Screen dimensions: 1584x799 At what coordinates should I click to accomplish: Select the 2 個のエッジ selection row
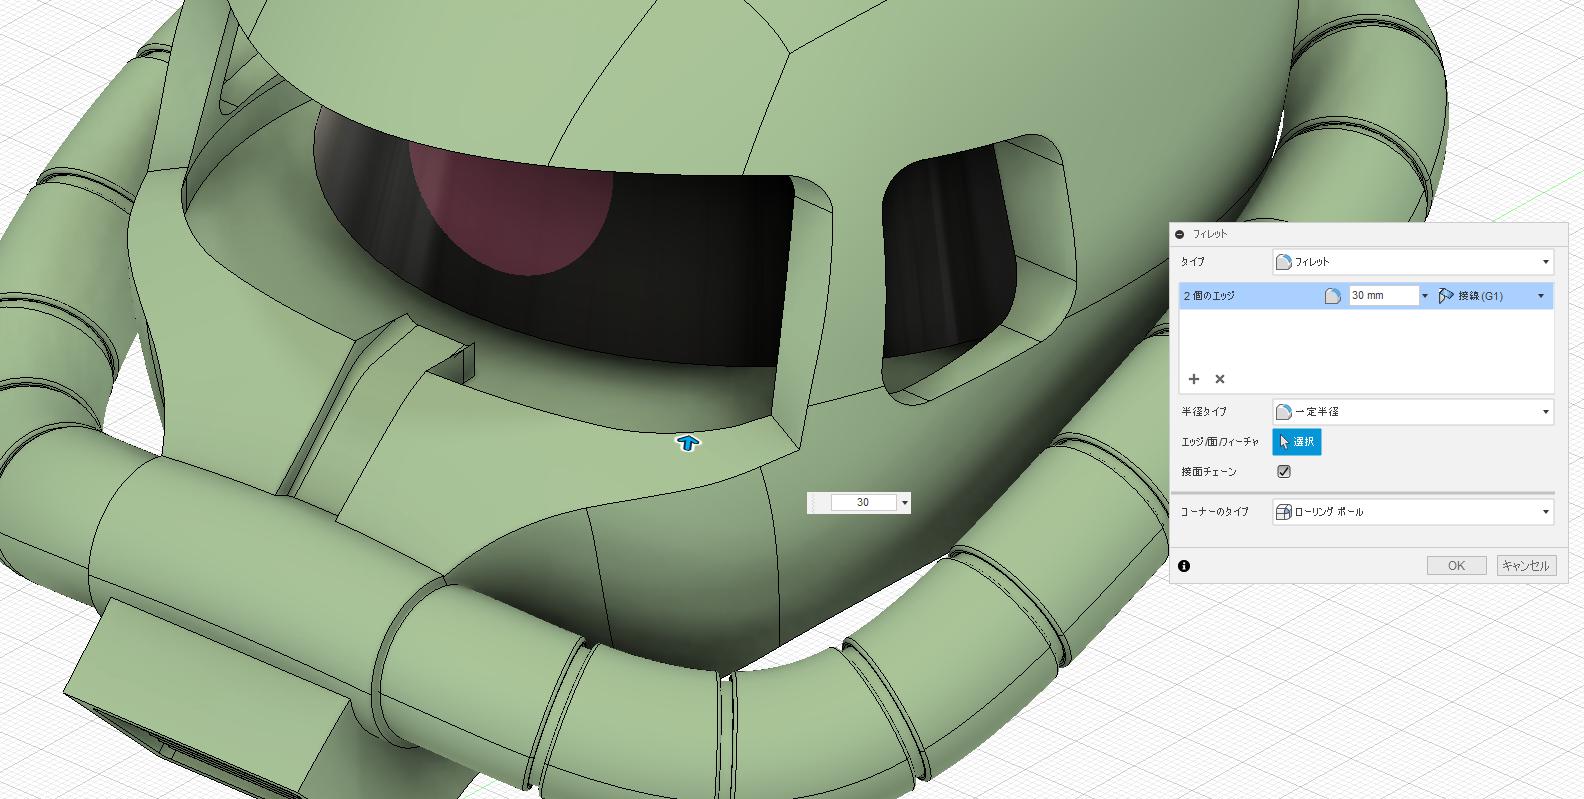(1366, 296)
